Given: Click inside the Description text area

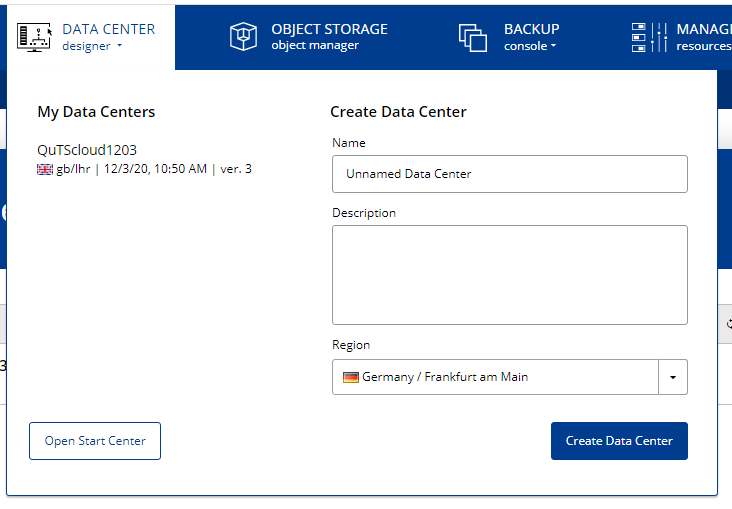Looking at the screenshot, I should click(509, 274).
